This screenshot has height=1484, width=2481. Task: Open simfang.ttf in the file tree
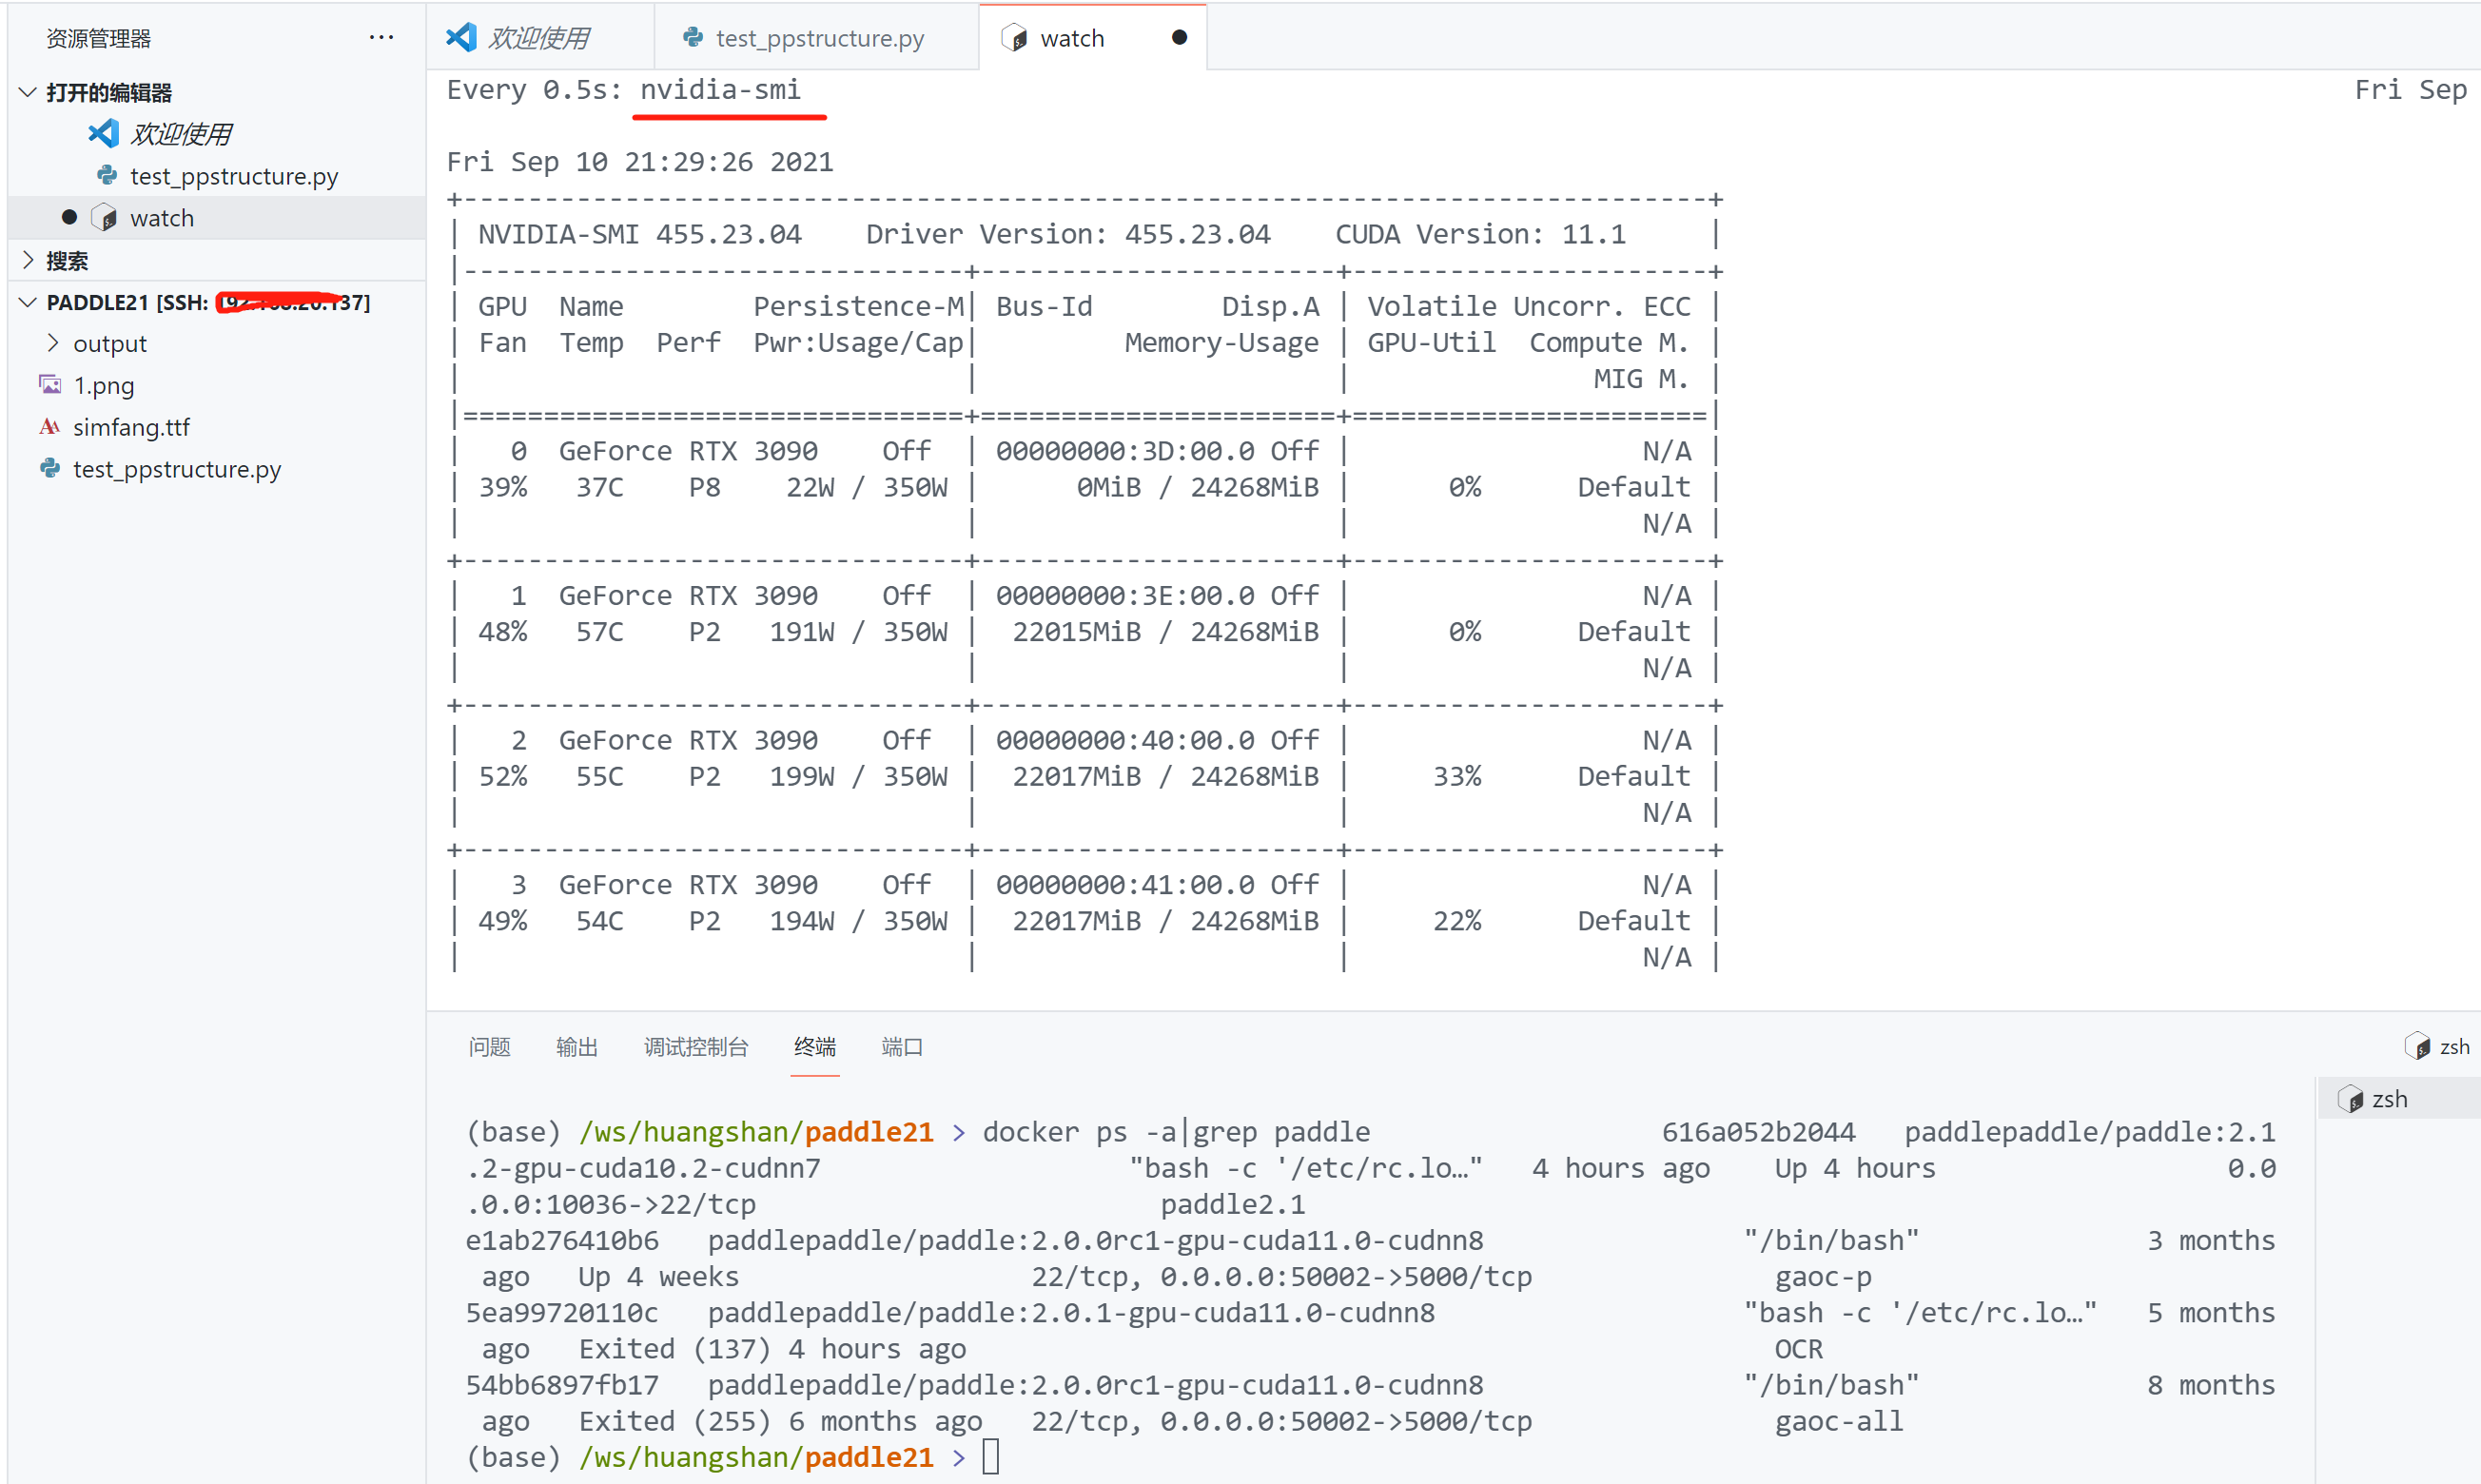pyautogui.click(x=217, y=427)
